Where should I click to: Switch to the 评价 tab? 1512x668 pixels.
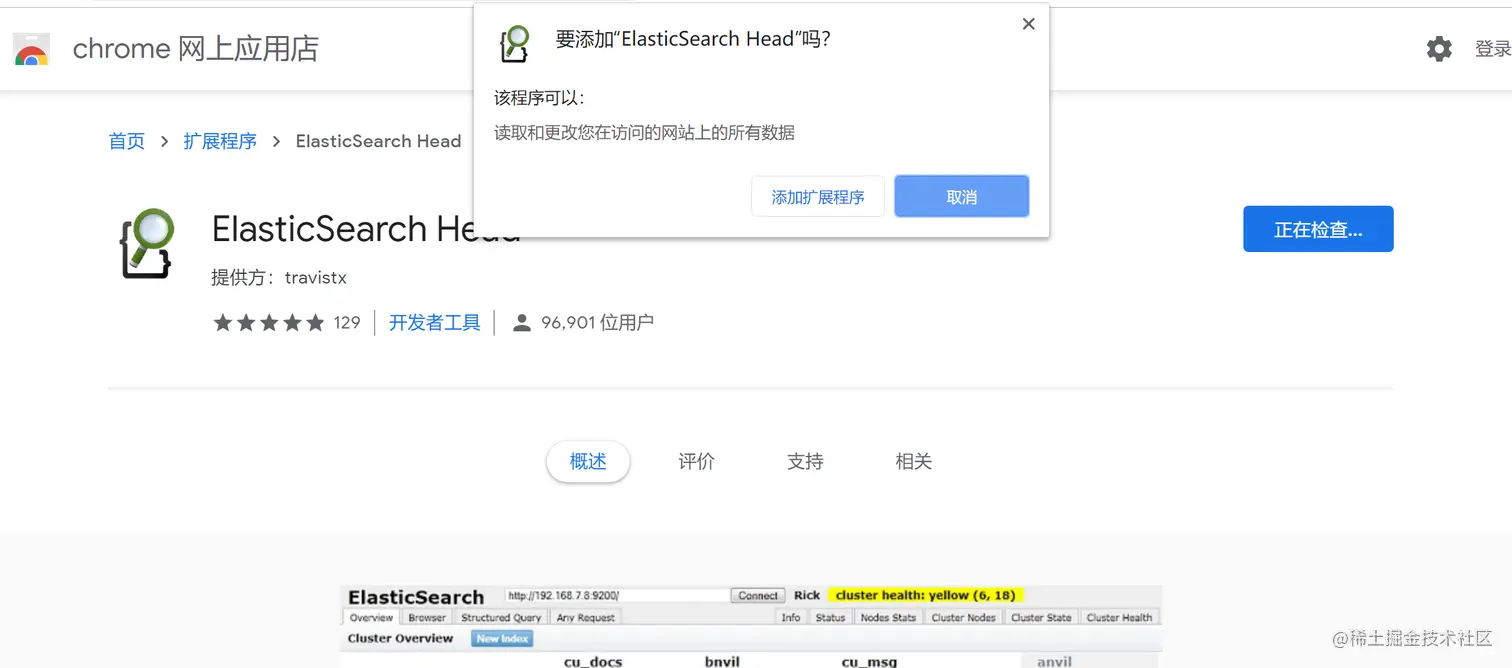click(x=696, y=461)
